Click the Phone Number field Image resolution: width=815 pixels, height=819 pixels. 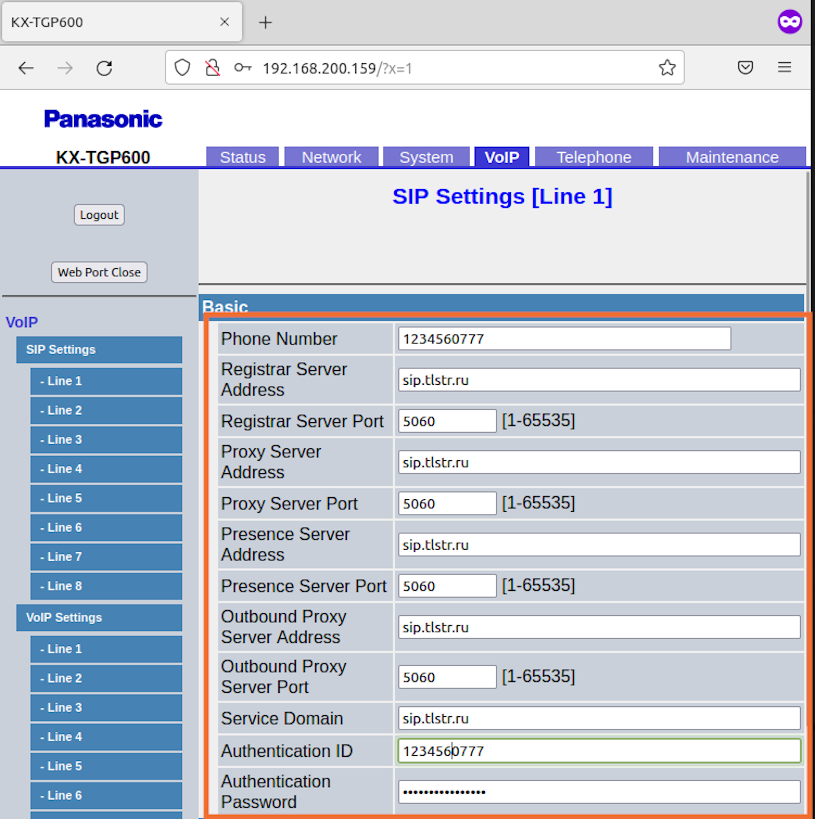564,338
